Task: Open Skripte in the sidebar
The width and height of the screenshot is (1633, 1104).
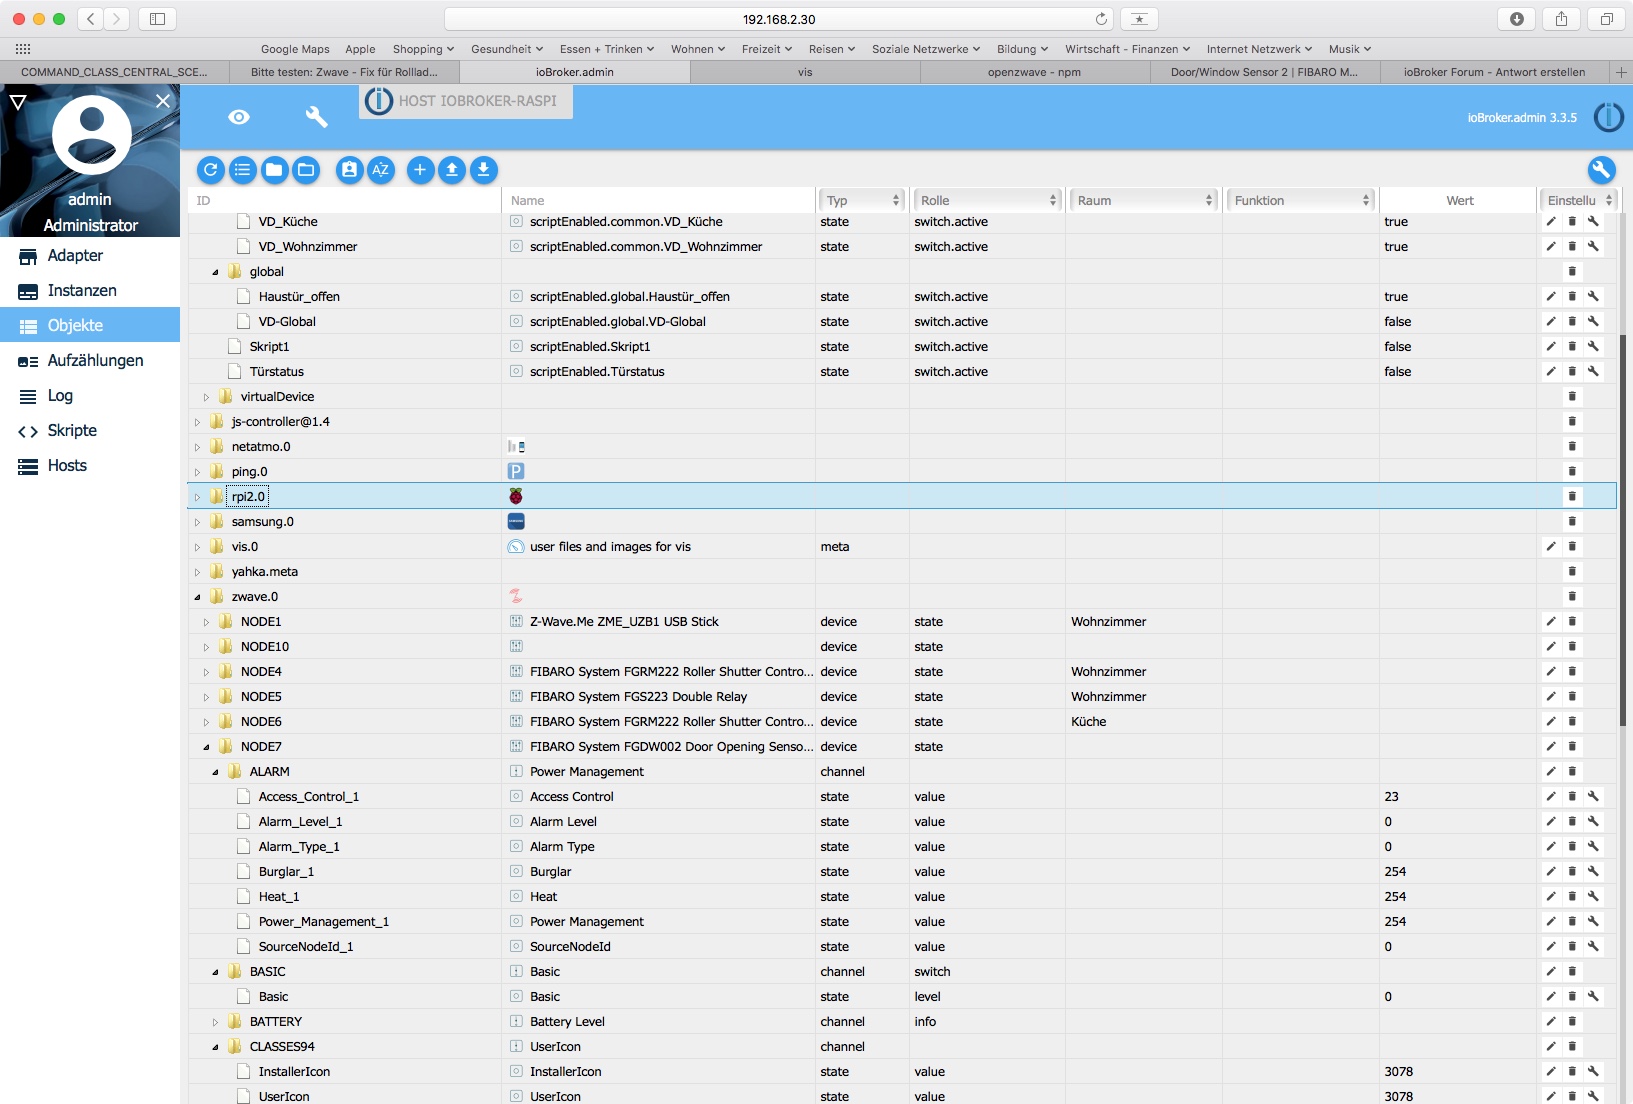Action: click(90, 431)
